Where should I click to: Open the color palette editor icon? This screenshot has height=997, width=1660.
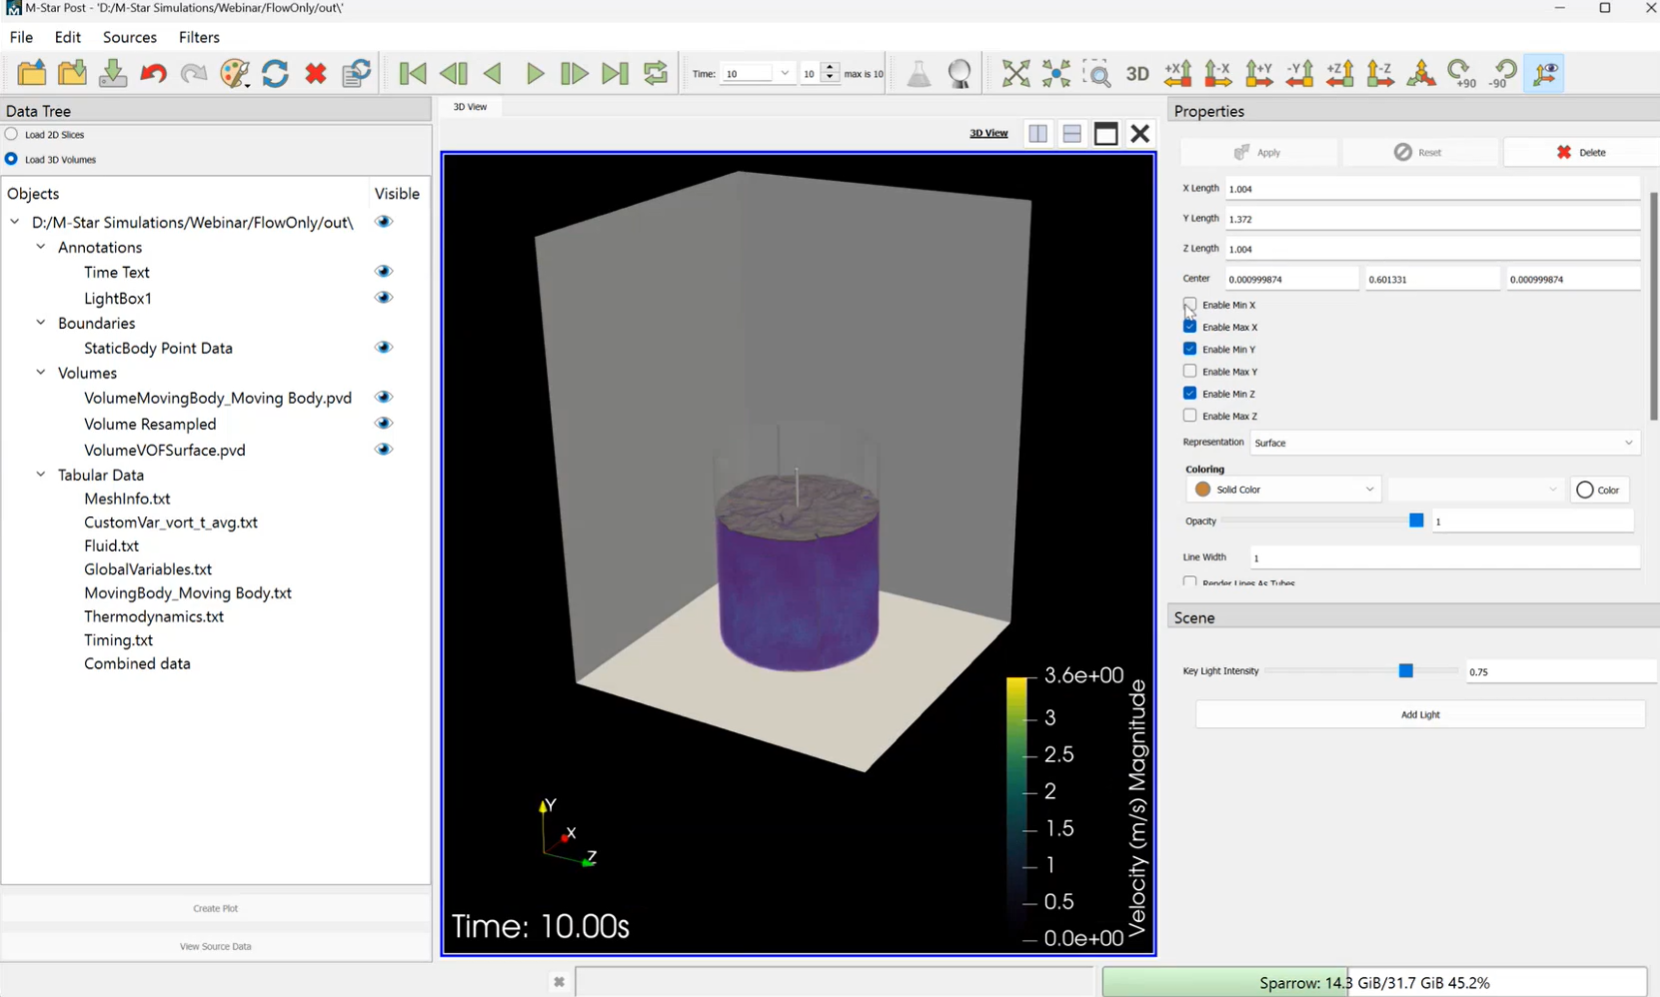click(234, 73)
